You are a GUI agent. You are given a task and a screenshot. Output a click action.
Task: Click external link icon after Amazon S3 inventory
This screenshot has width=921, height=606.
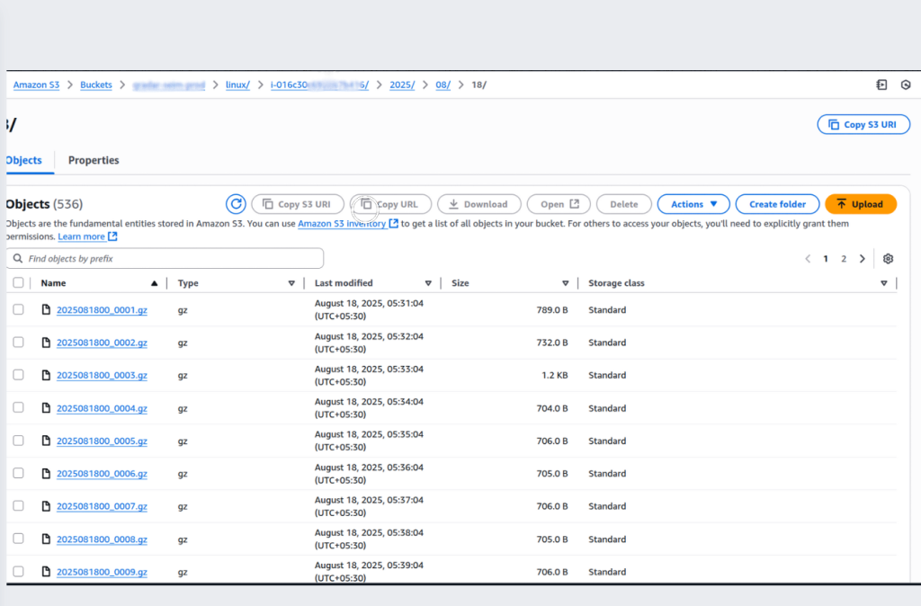pos(394,223)
